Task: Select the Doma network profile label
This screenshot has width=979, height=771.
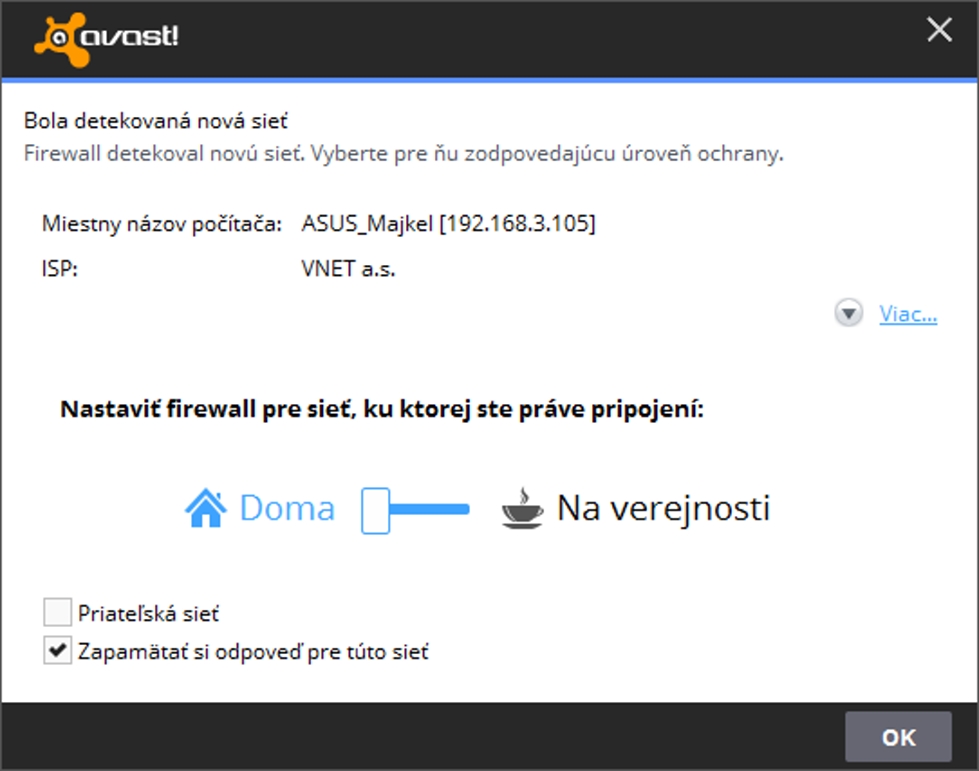Action: 287,508
